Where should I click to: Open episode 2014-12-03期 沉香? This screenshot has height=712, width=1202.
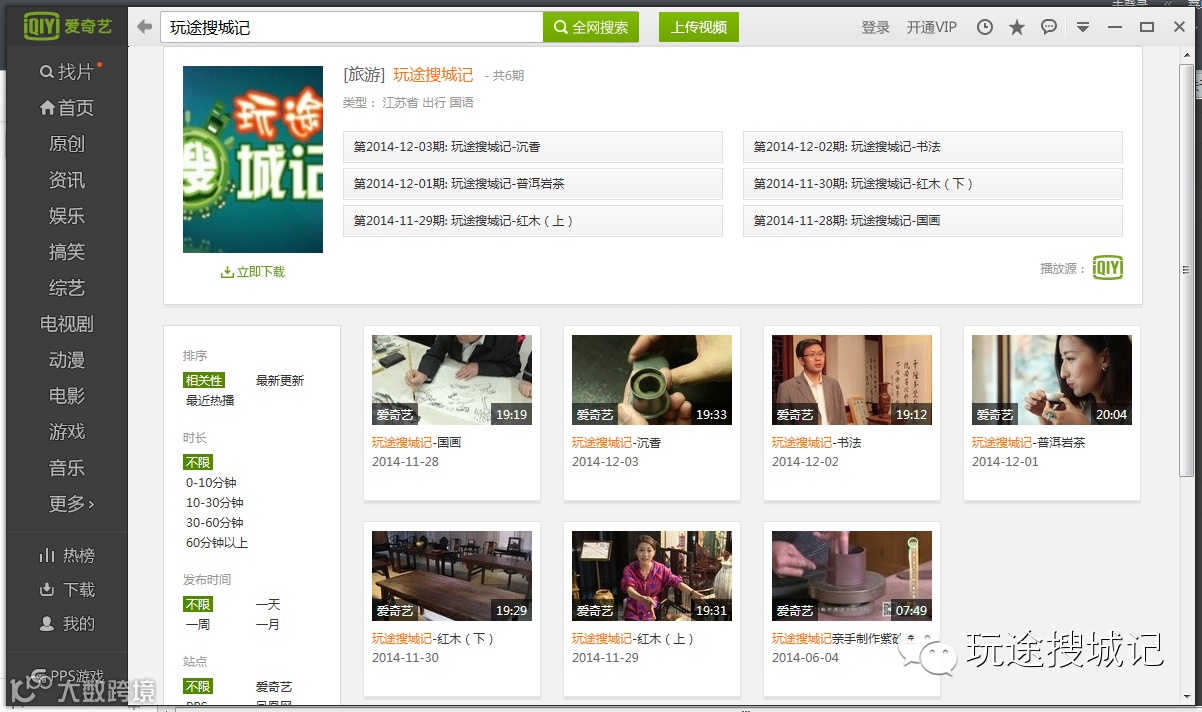coord(533,147)
